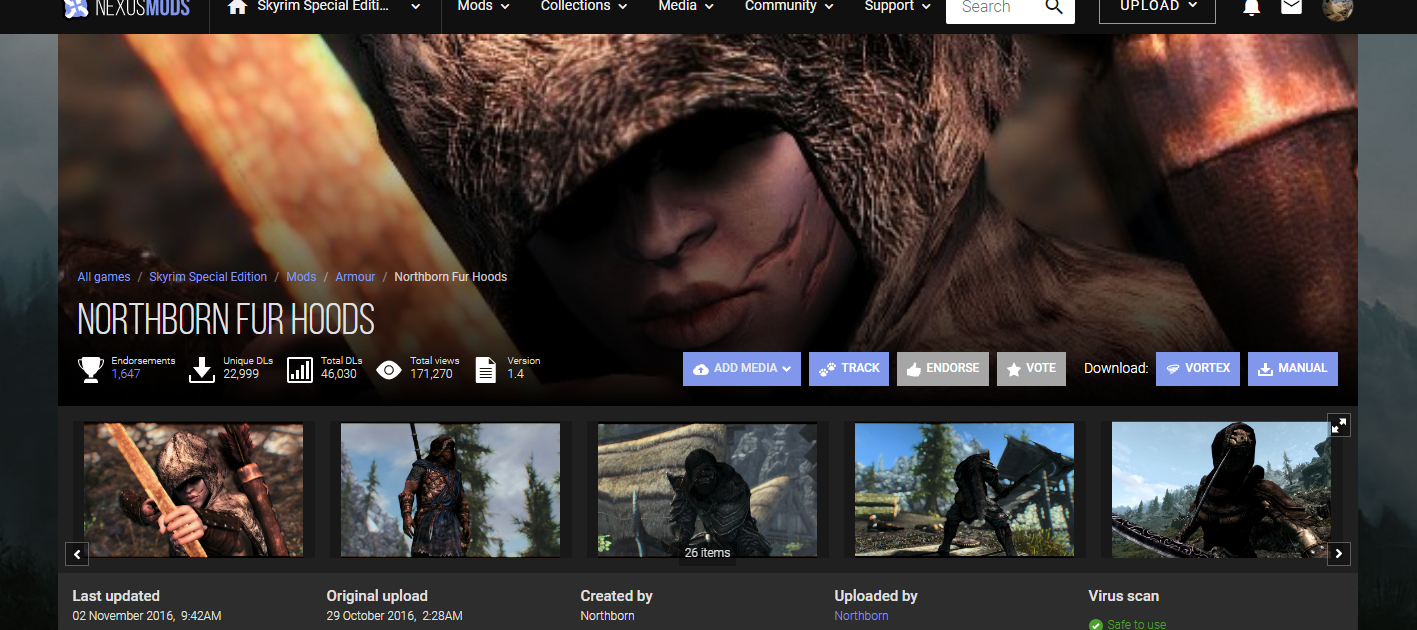Click the VOTE button
Viewport: 1417px width, 630px height.
click(x=1031, y=368)
